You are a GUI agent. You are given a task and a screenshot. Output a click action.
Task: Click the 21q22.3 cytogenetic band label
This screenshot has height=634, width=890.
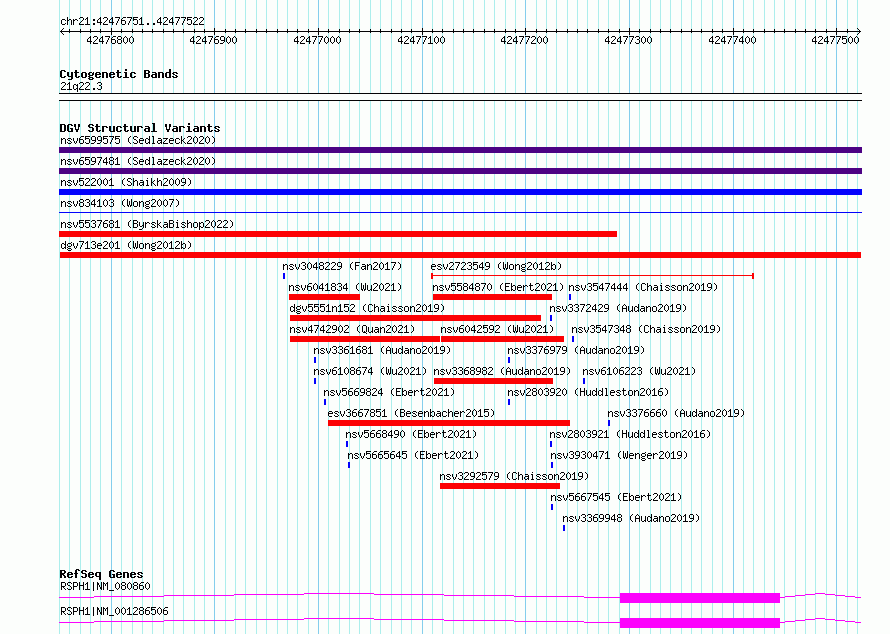pyautogui.click(x=81, y=86)
